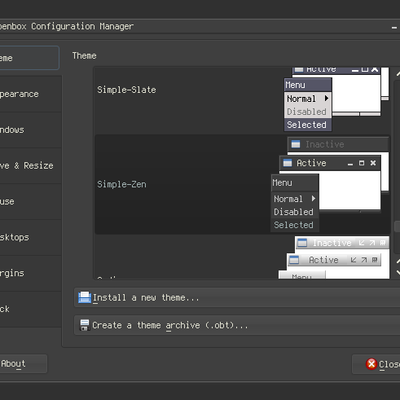
Task: Click the close X in Simple-Zen Active preview
Action: click(x=373, y=163)
